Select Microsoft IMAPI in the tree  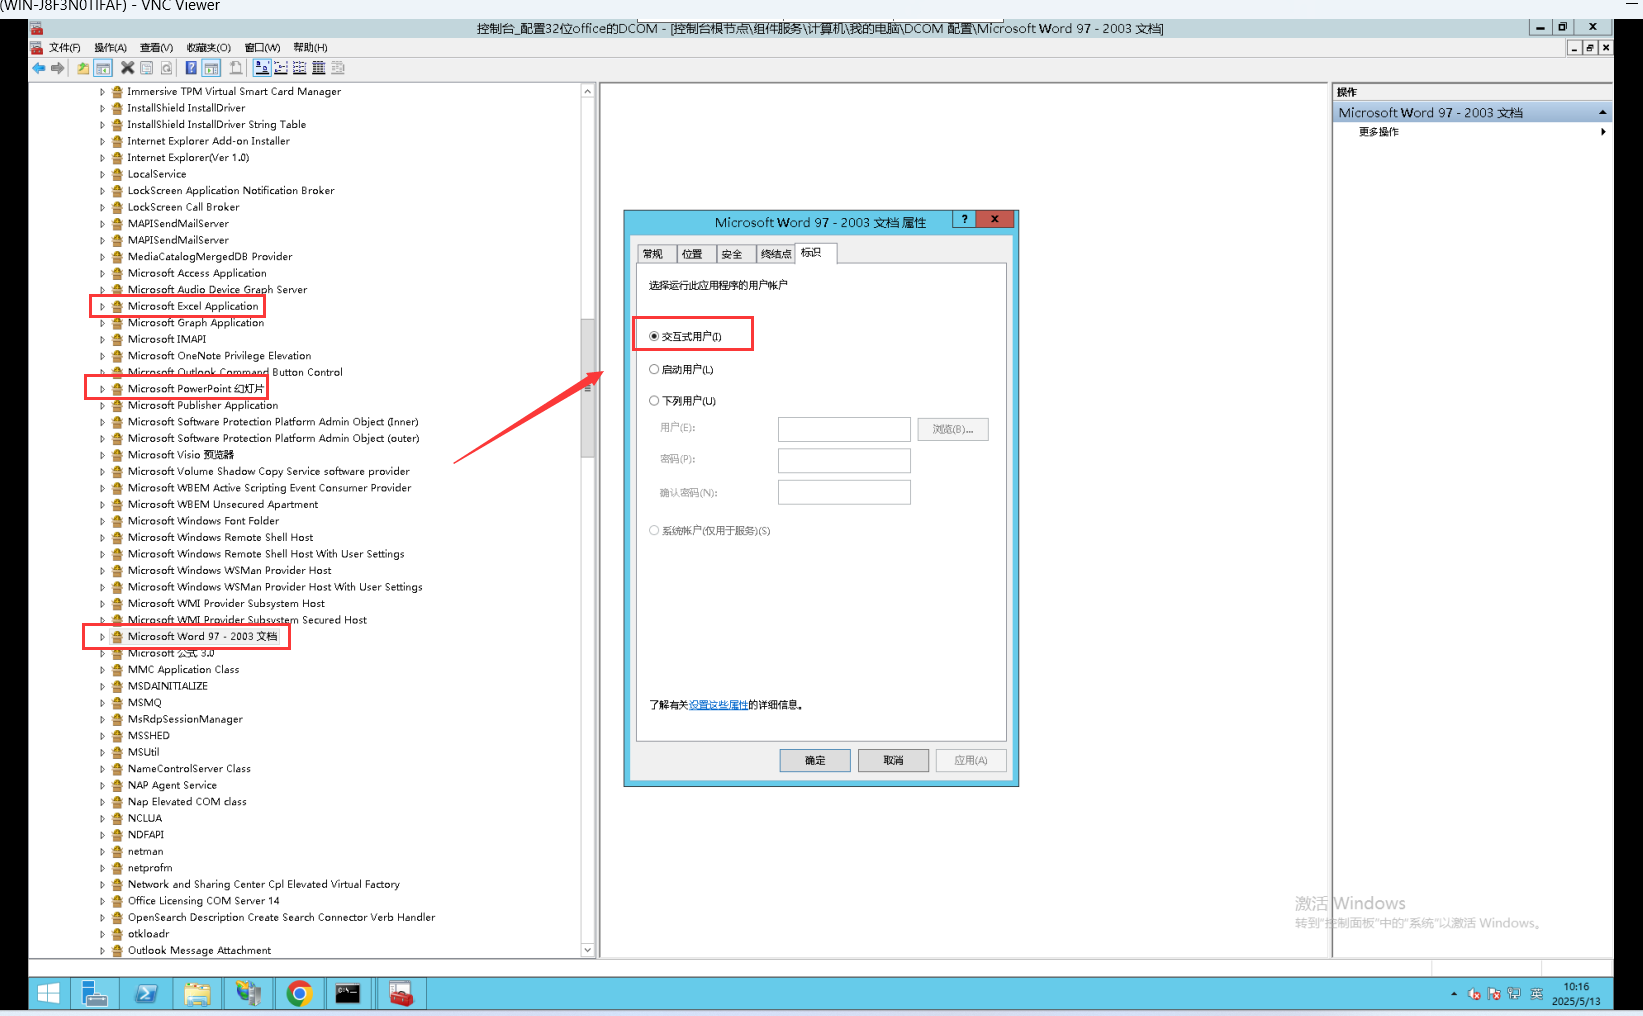pyautogui.click(x=167, y=339)
